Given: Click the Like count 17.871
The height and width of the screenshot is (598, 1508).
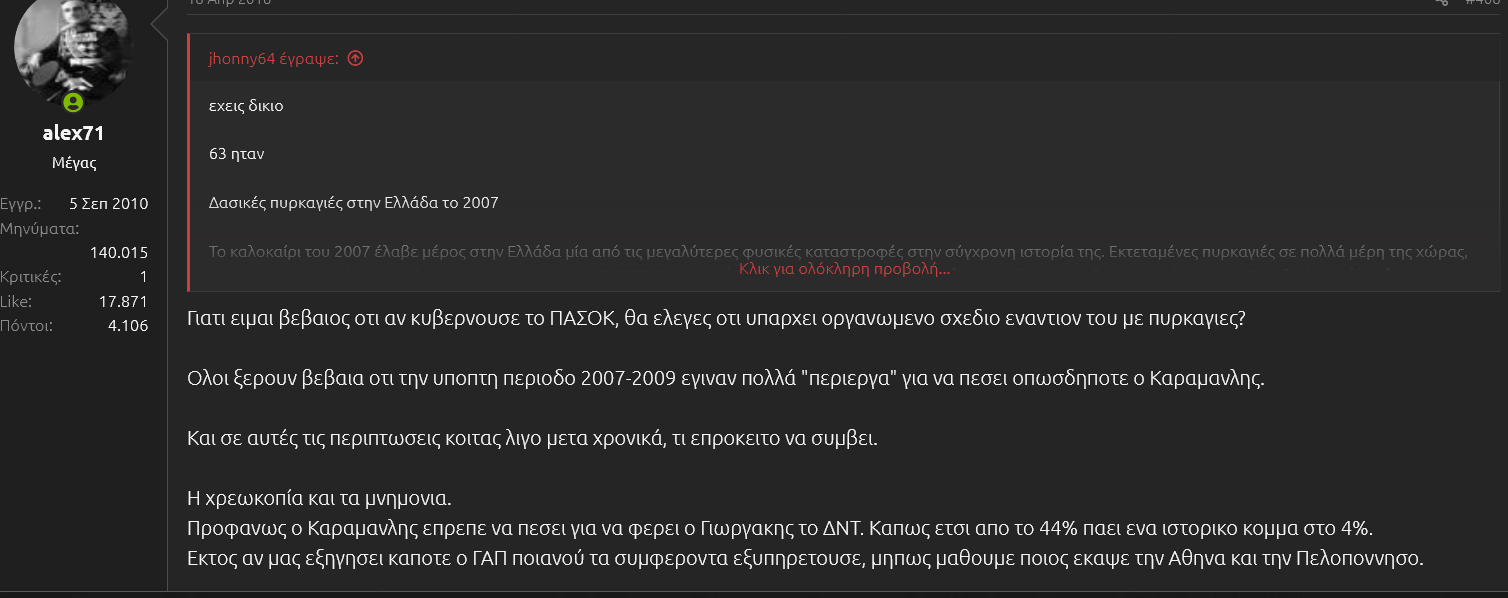Looking at the screenshot, I should (123, 301).
